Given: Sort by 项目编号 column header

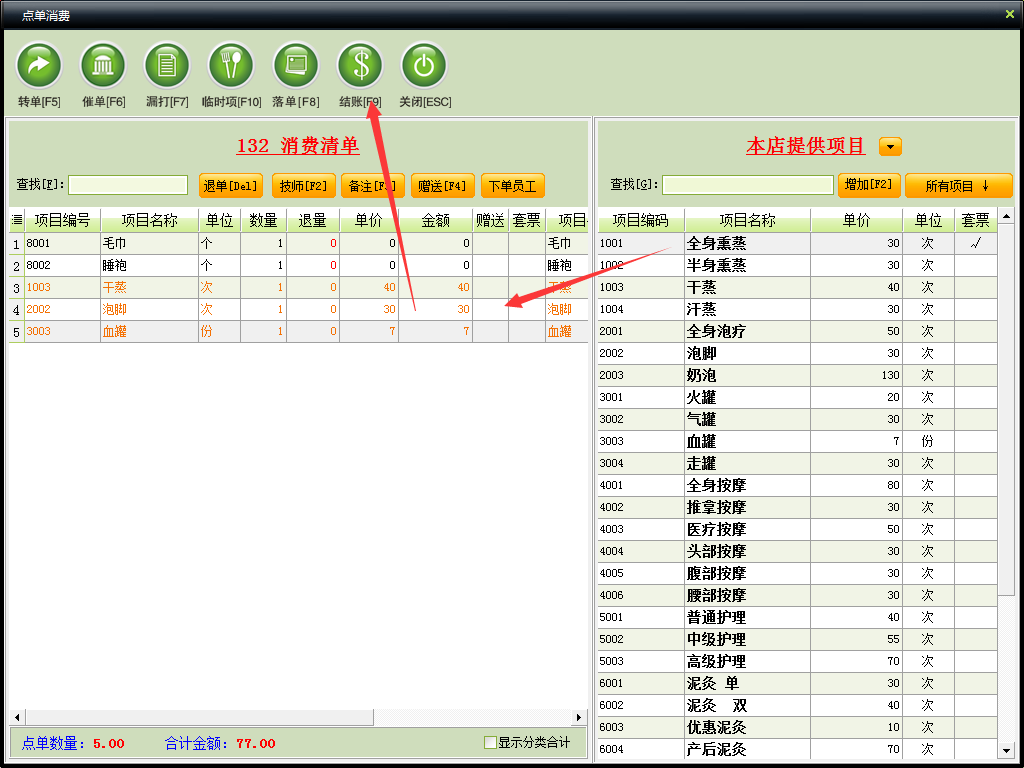Looking at the screenshot, I should [x=62, y=220].
